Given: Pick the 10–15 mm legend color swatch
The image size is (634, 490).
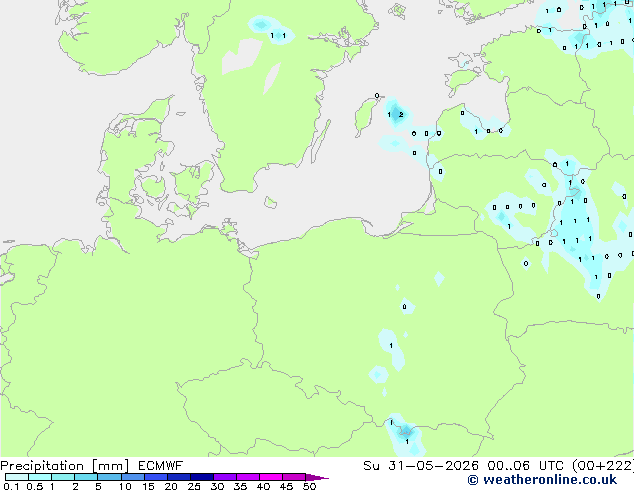Looking at the screenshot, I should click(132, 477).
